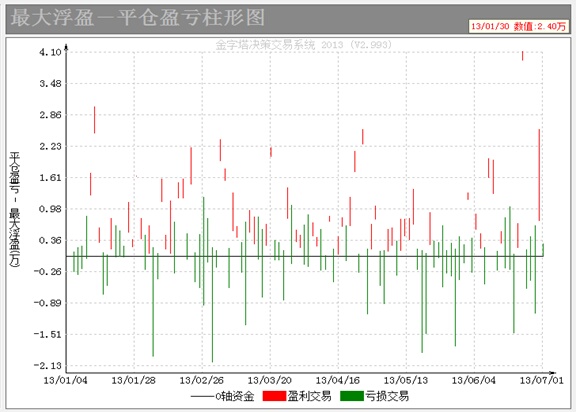Viewport: 576px width, 412px height.
Task: Click the y-axis value -0.26
Action: pos(48,271)
